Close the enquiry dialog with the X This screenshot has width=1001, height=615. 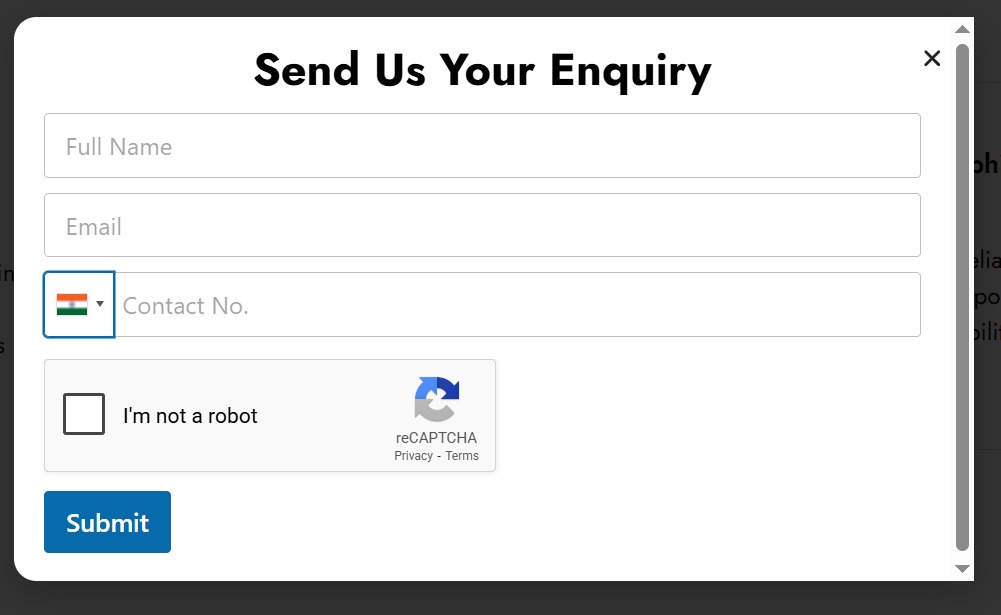[932, 59]
